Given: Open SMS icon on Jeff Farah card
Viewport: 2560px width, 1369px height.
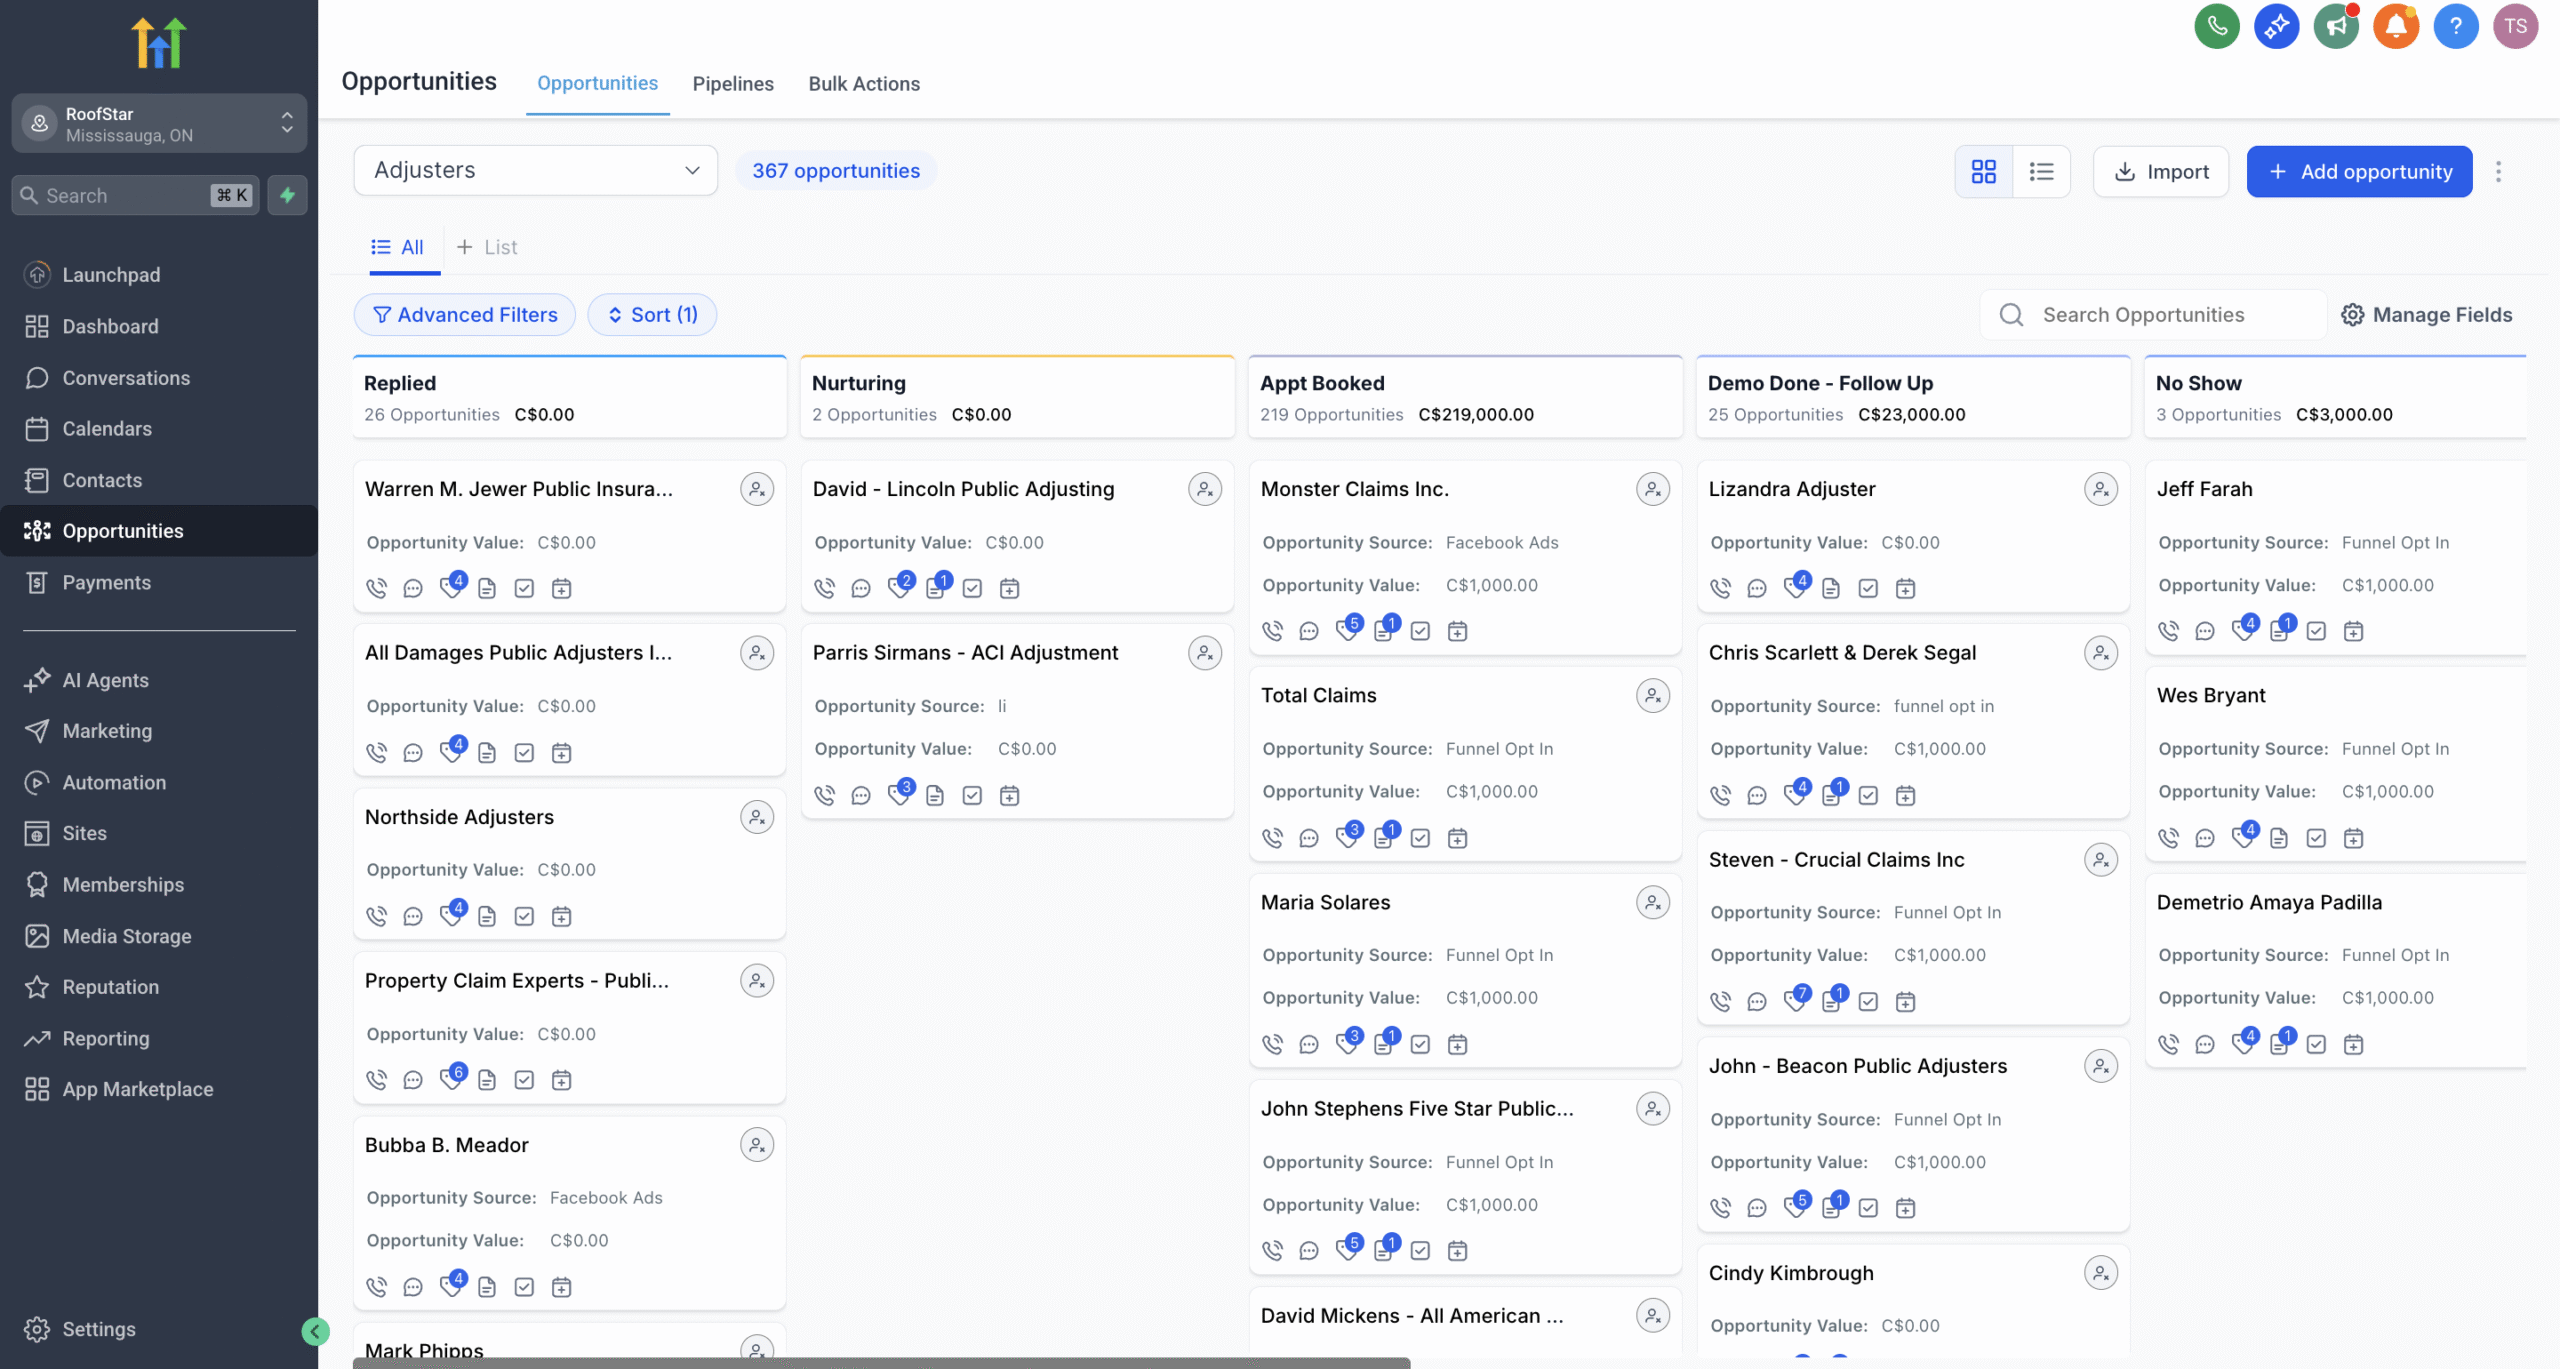Looking at the screenshot, I should (x=2205, y=631).
